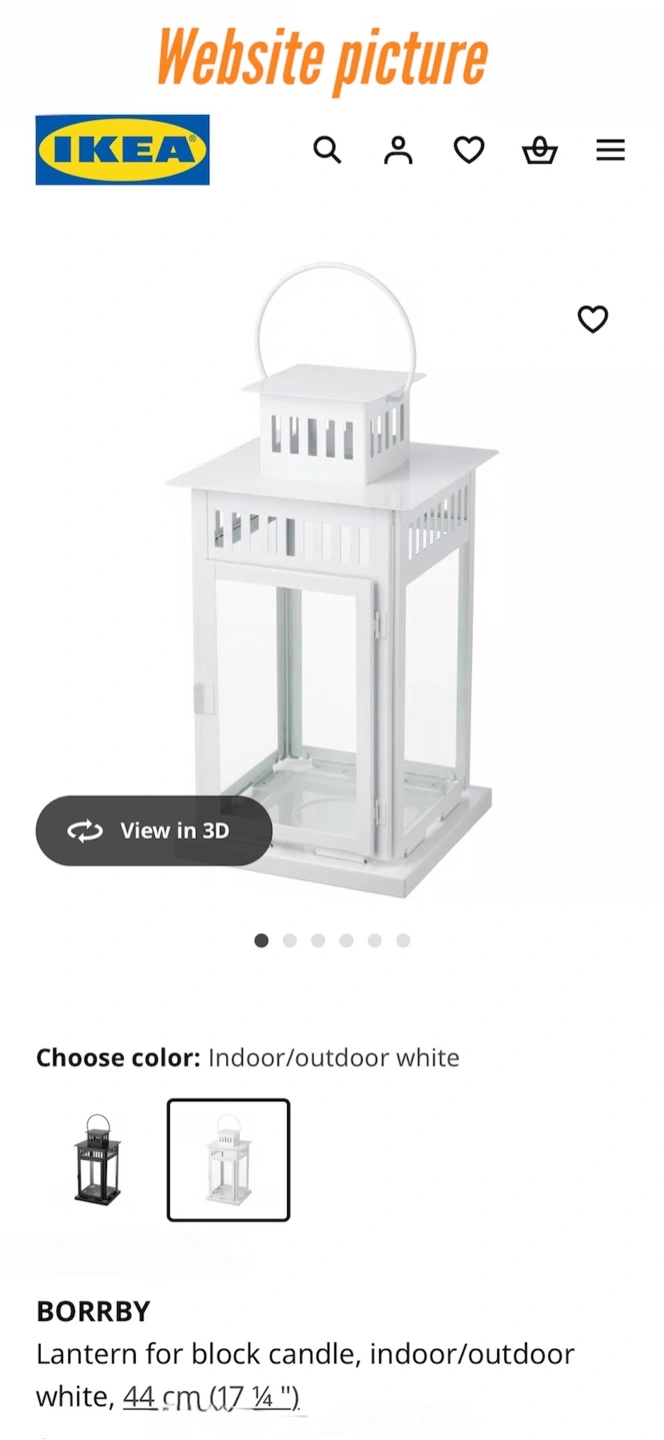Select the third carousel dot

click(x=318, y=940)
